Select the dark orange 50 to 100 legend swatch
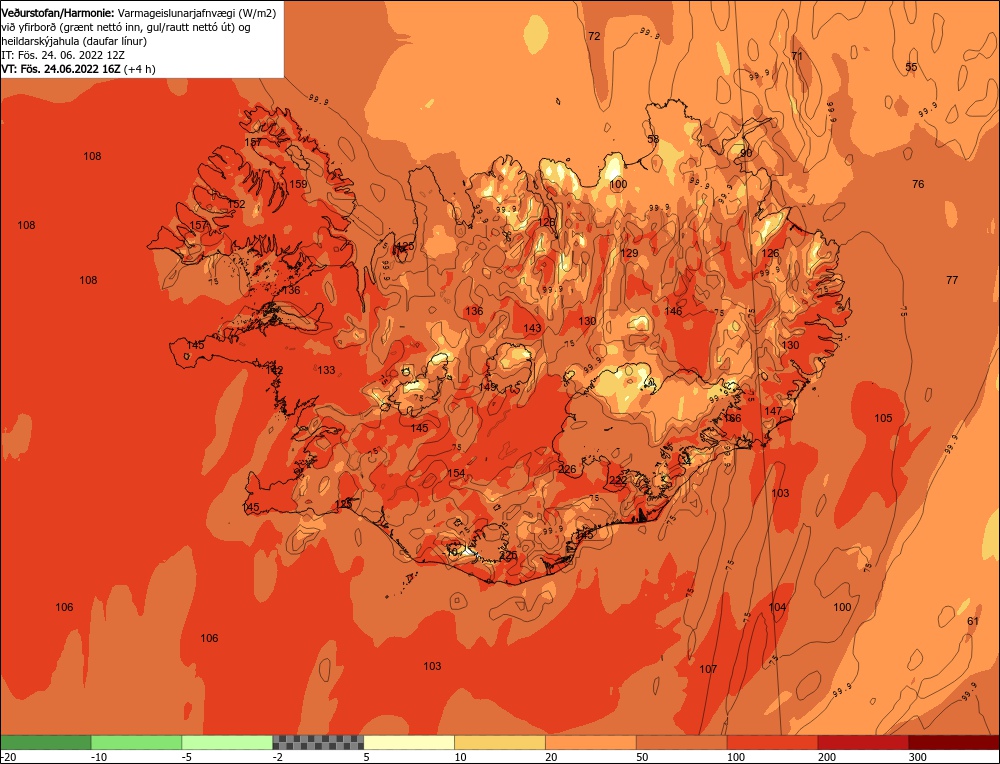1000x764 pixels. tap(682, 742)
